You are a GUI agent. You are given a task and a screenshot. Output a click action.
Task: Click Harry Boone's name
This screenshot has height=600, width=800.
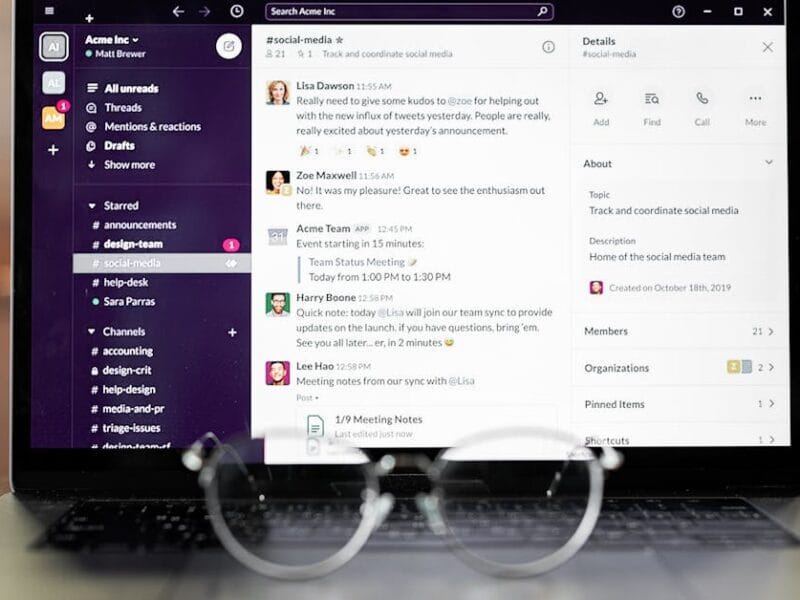pos(326,297)
